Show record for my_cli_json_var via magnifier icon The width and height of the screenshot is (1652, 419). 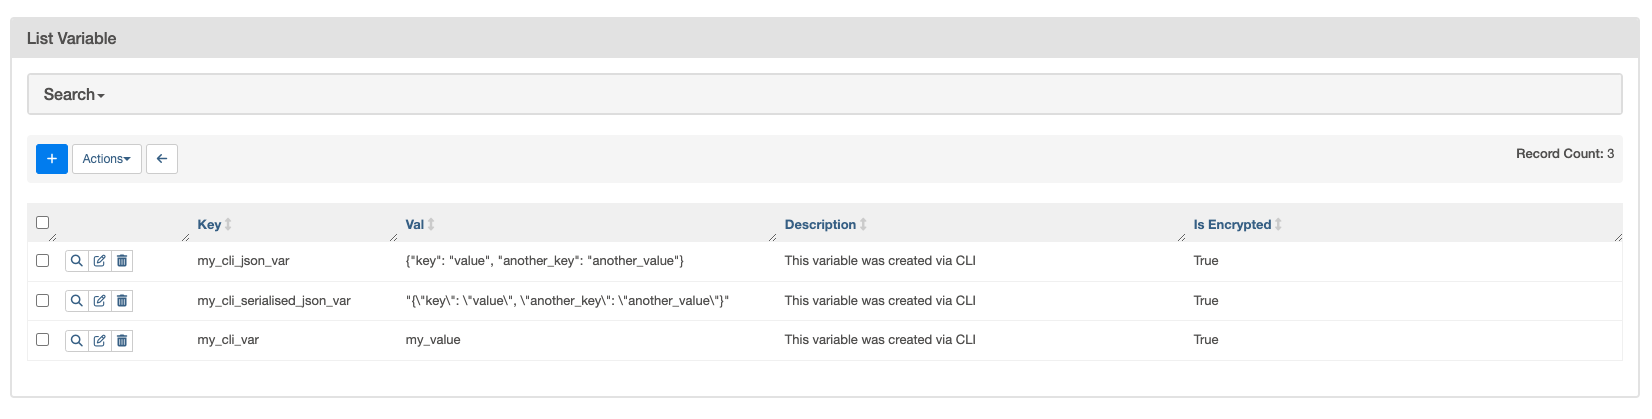77,261
